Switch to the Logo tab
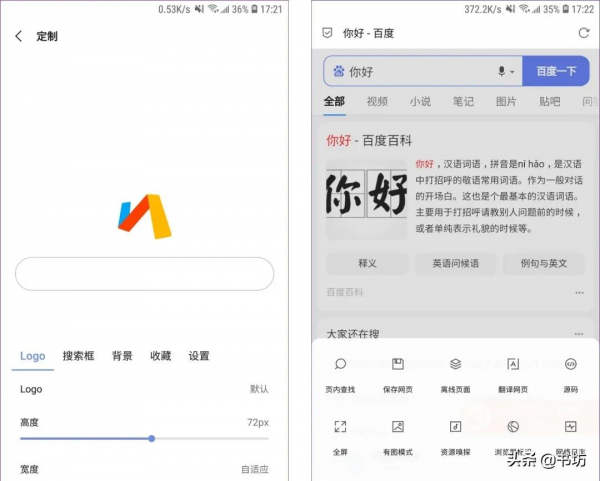This screenshot has height=481, width=600. click(x=33, y=356)
